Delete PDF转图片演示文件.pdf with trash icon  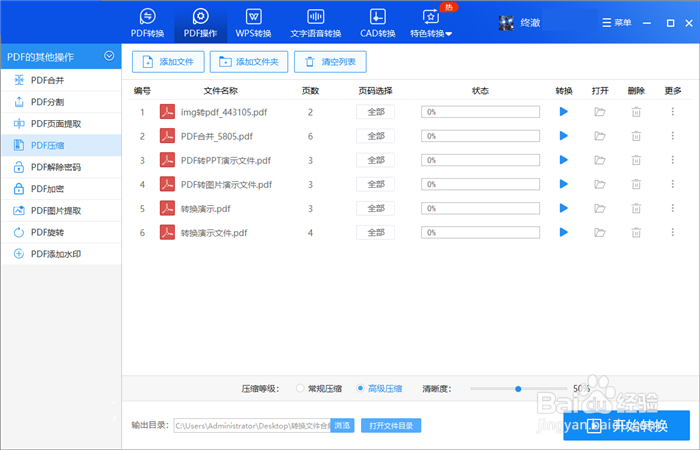(x=636, y=184)
